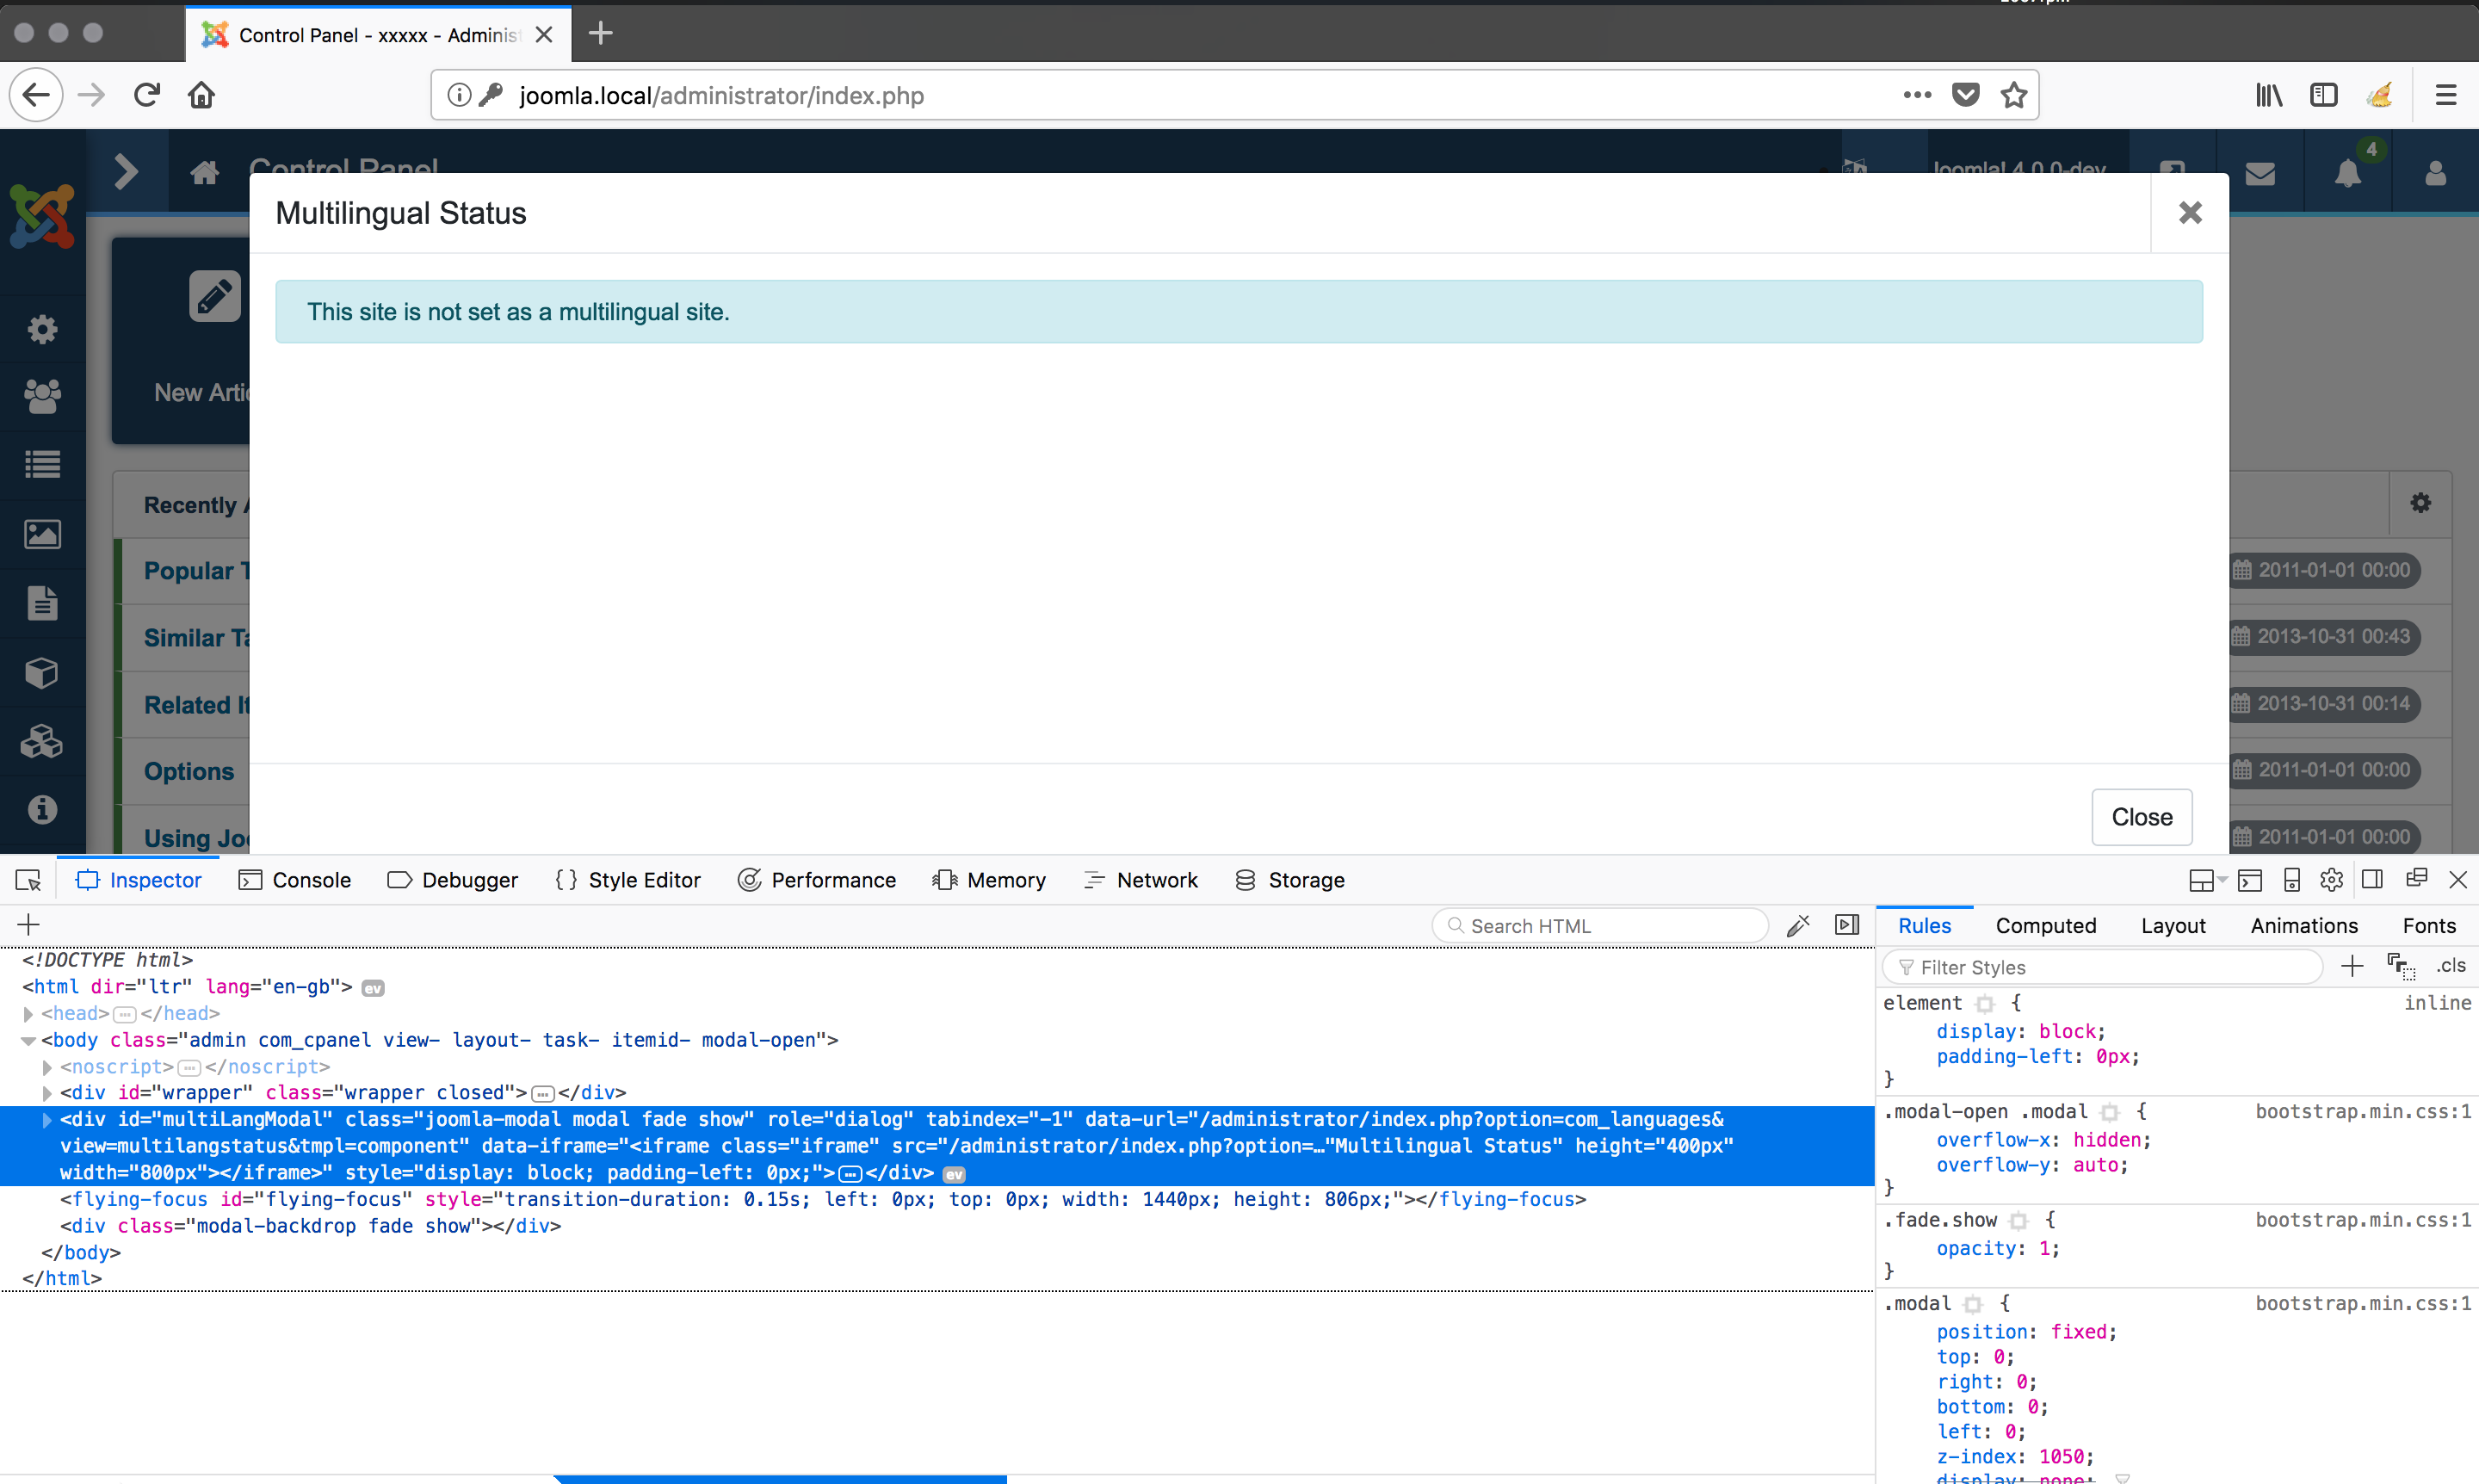Reload the current page
Screen dimensions: 2479x1484
point(147,95)
